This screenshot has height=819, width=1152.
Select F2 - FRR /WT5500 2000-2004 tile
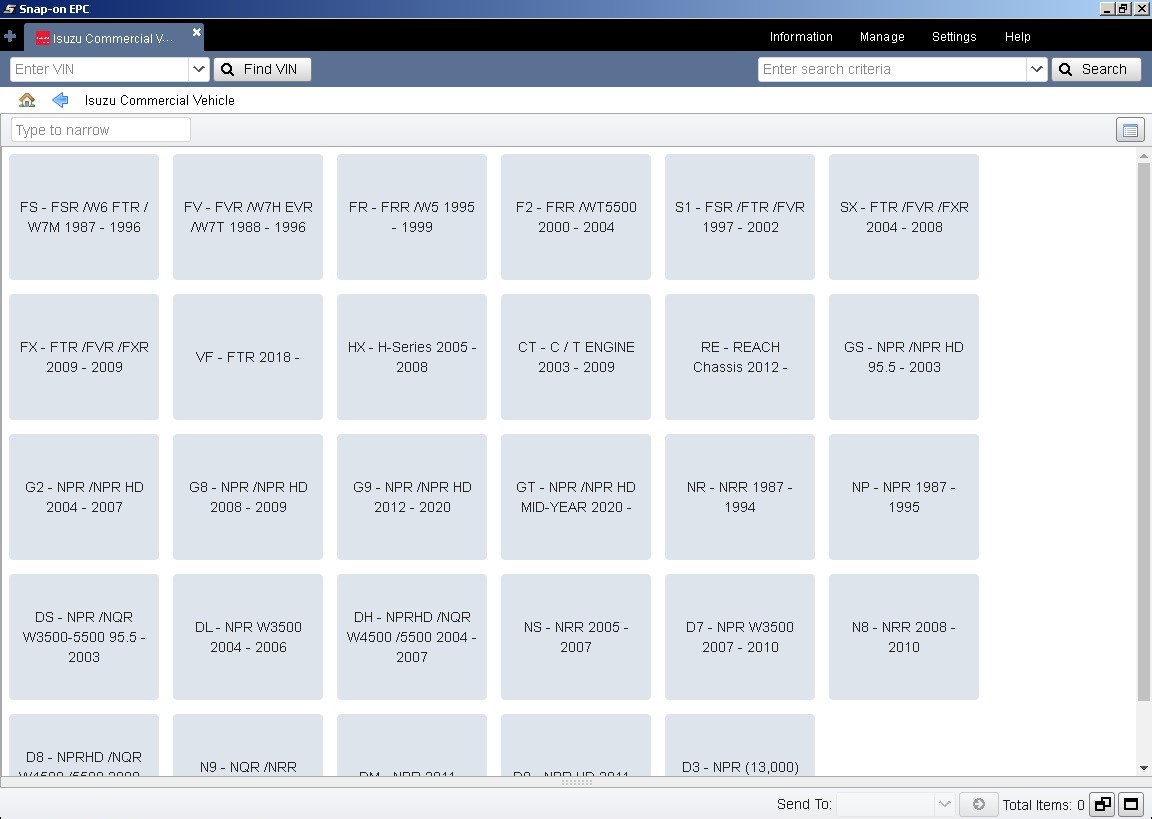575,217
